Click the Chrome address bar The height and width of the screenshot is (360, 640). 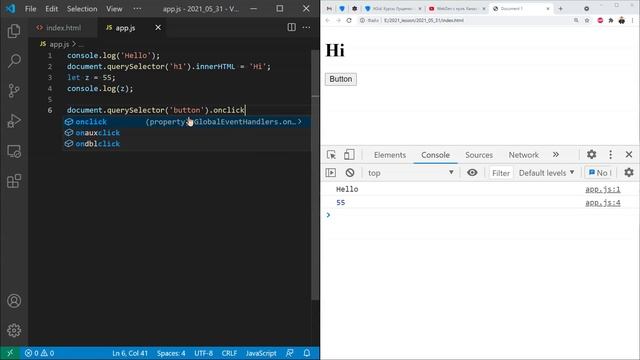pos(465,20)
